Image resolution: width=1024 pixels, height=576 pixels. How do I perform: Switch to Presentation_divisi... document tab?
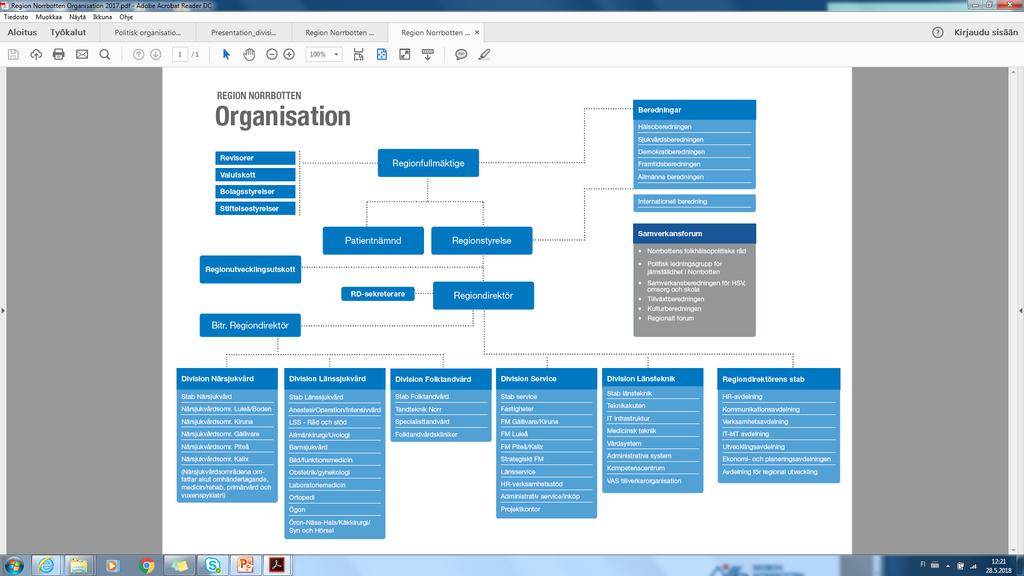point(244,32)
